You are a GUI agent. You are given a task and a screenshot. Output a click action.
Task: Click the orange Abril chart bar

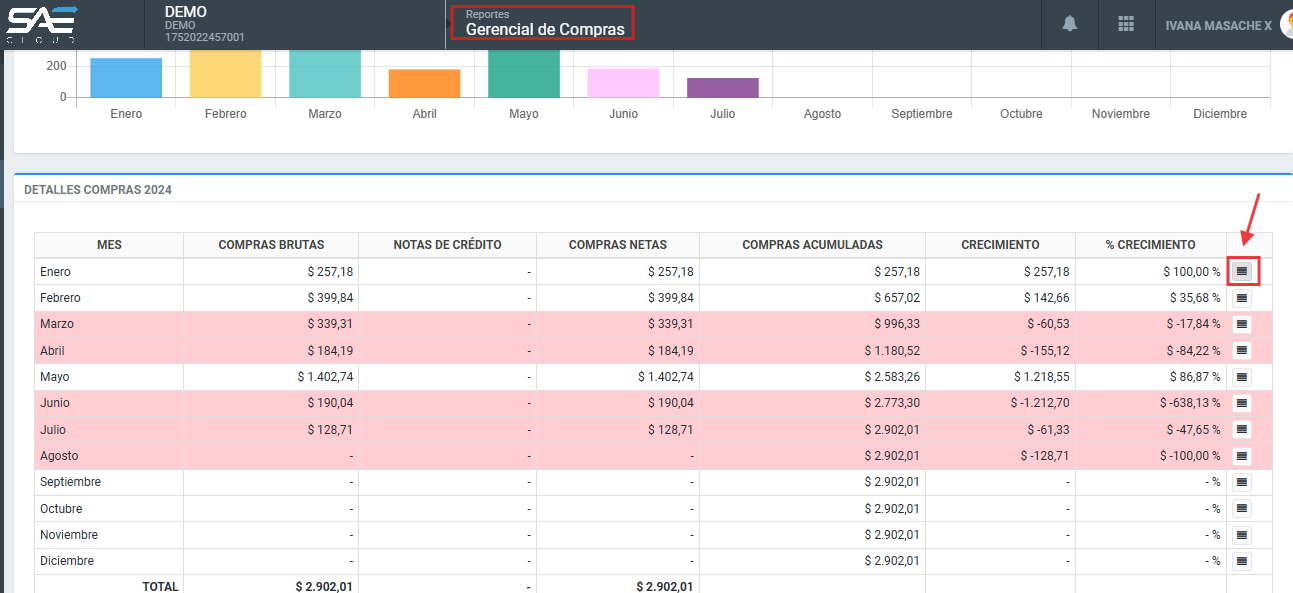click(x=424, y=84)
